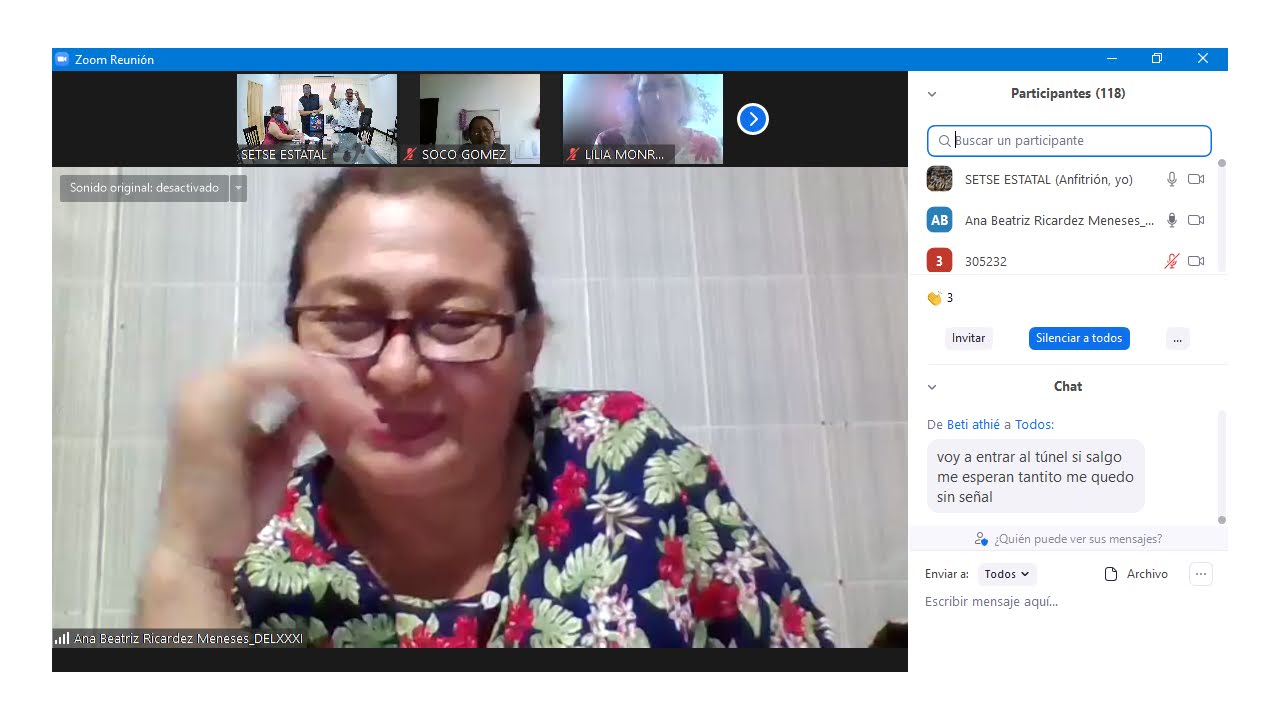Click the Invitar button

coord(968,338)
